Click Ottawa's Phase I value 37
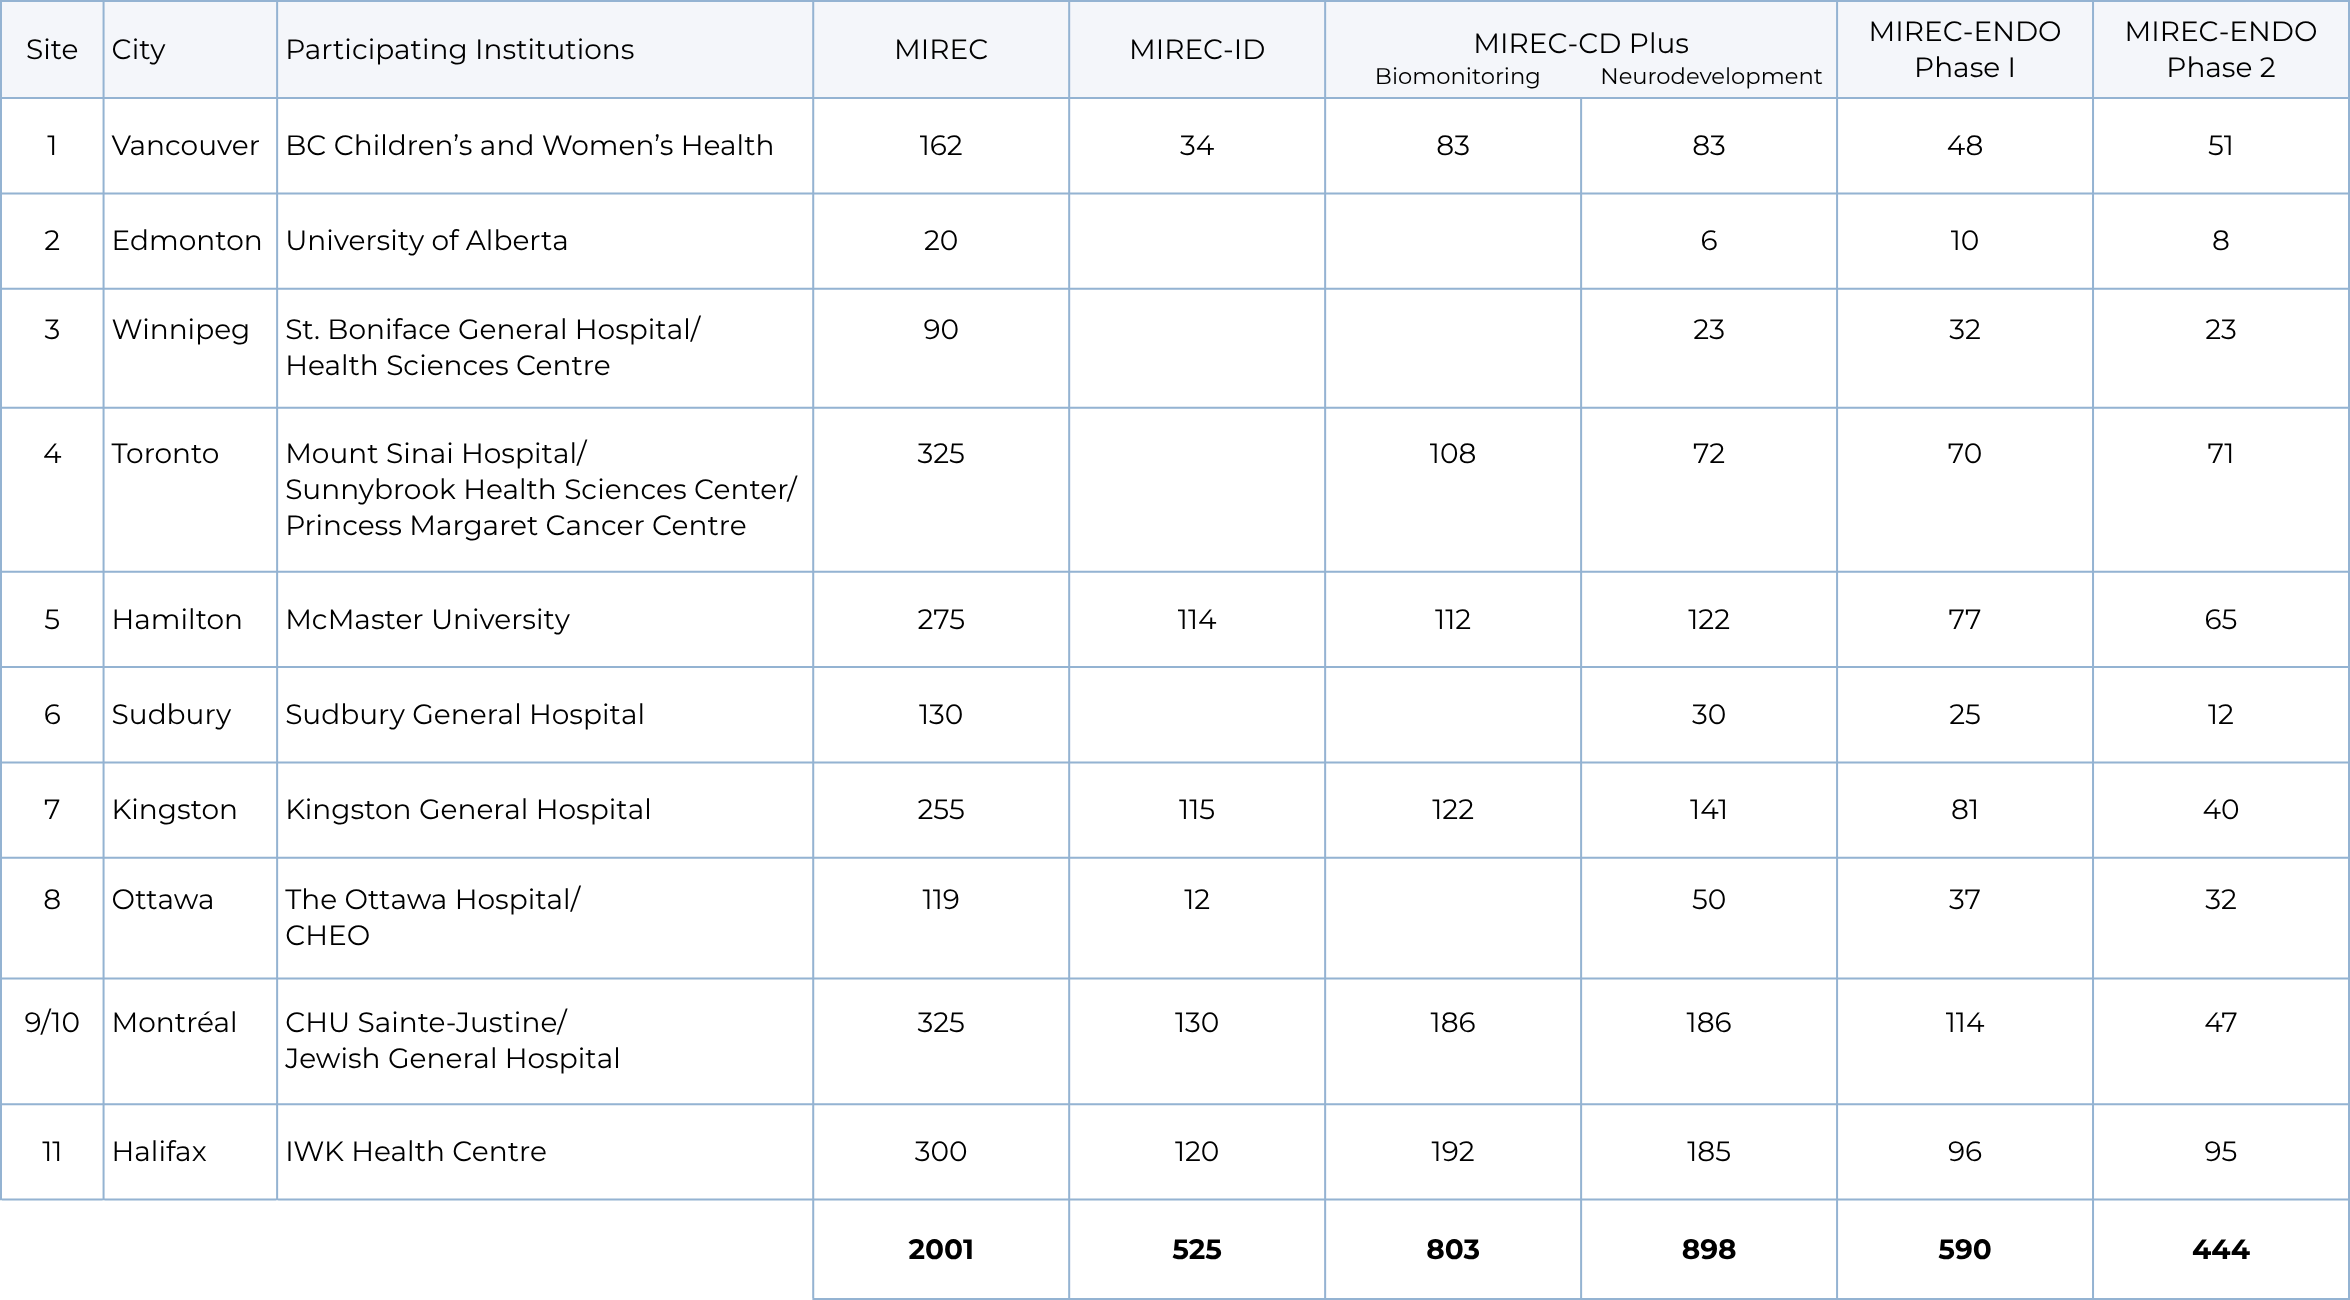 pyautogui.click(x=1965, y=900)
